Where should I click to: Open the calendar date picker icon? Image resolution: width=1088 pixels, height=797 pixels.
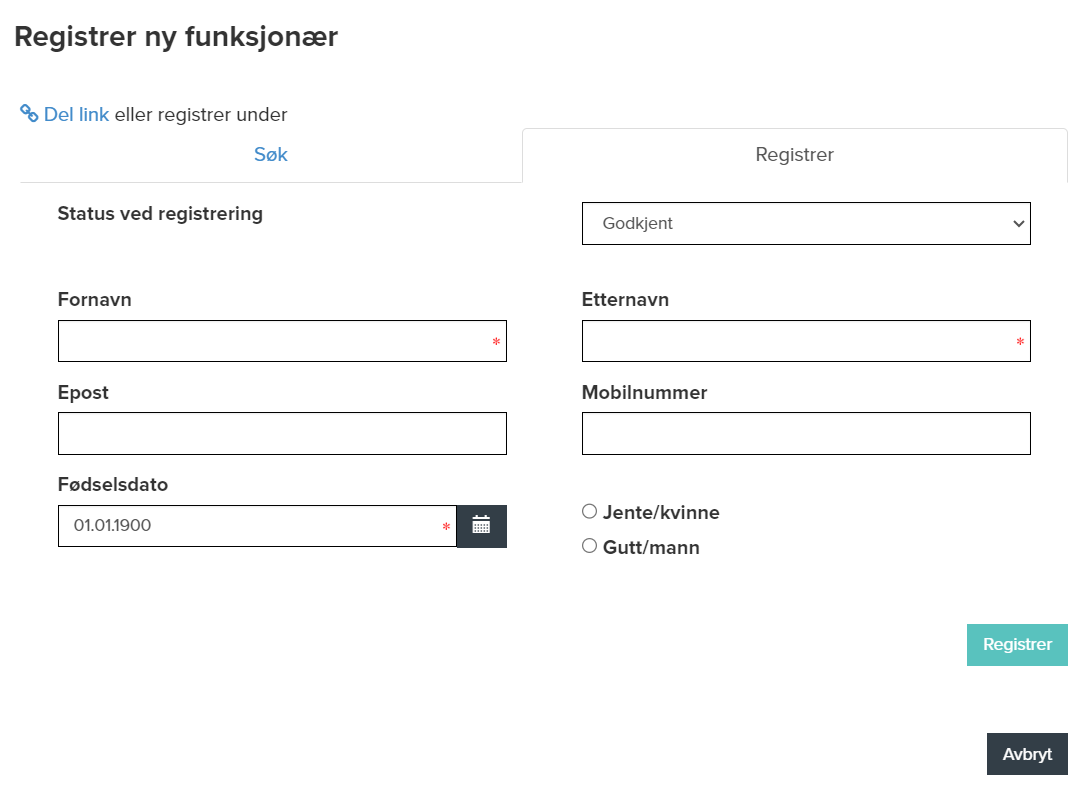(481, 525)
